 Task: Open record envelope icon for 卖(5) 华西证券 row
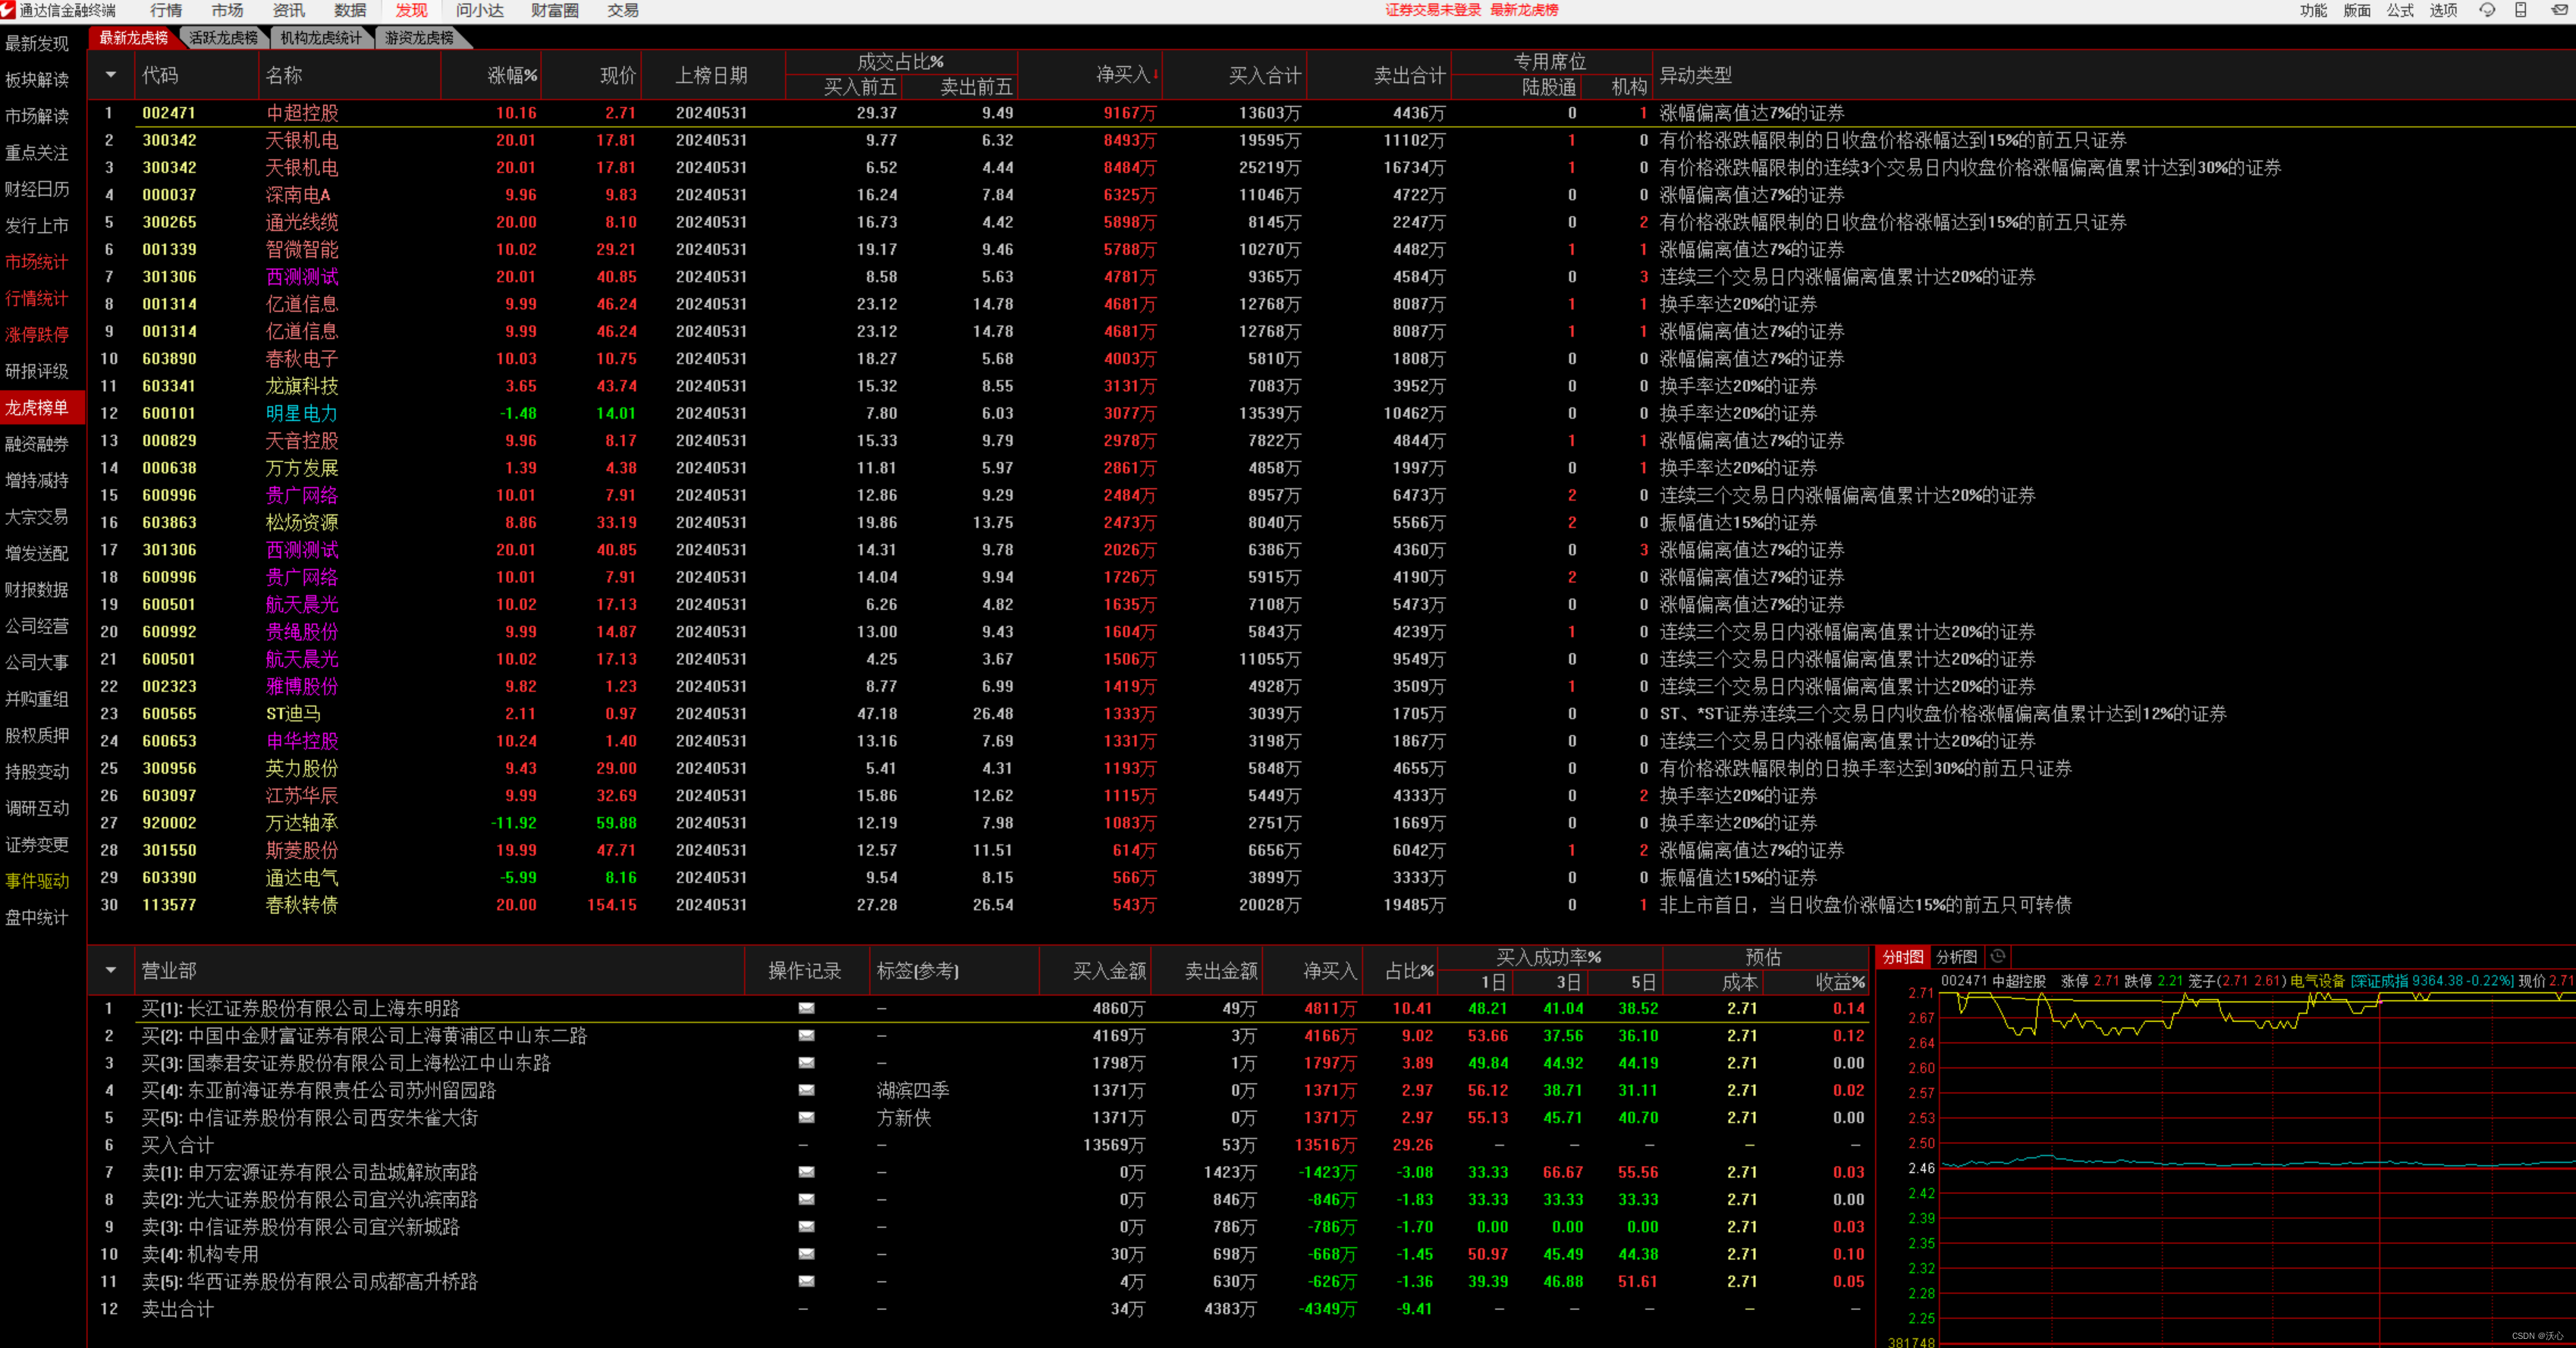click(x=806, y=1281)
